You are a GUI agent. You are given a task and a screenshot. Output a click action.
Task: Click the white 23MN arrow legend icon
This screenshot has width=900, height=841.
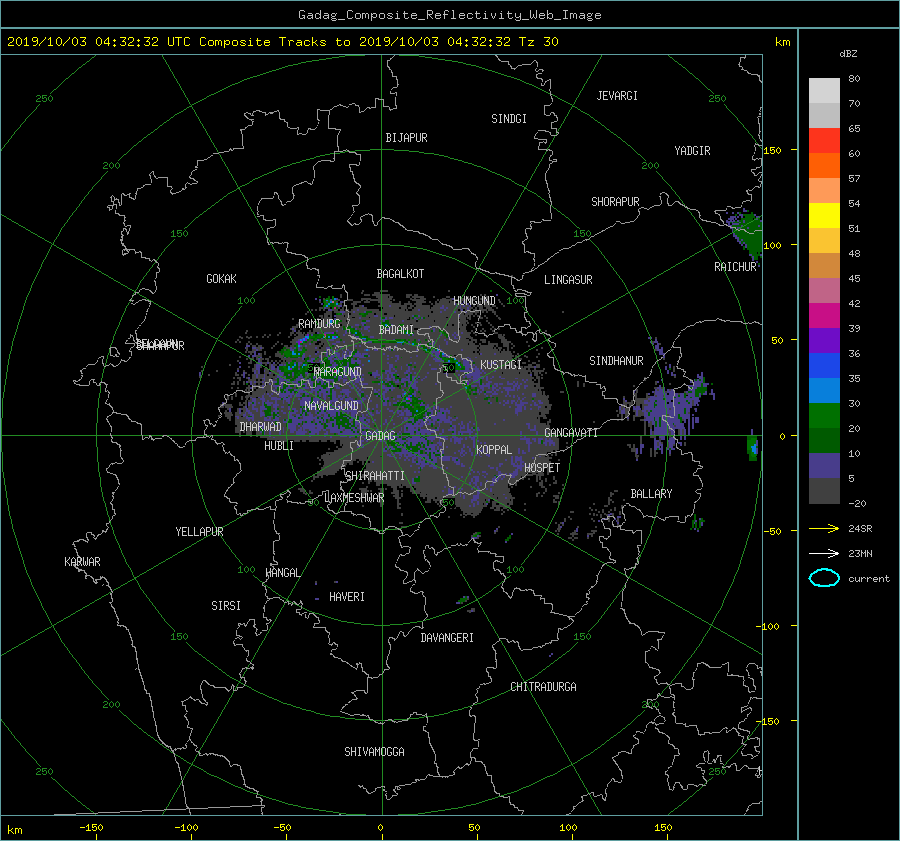[x=824, y=553]
